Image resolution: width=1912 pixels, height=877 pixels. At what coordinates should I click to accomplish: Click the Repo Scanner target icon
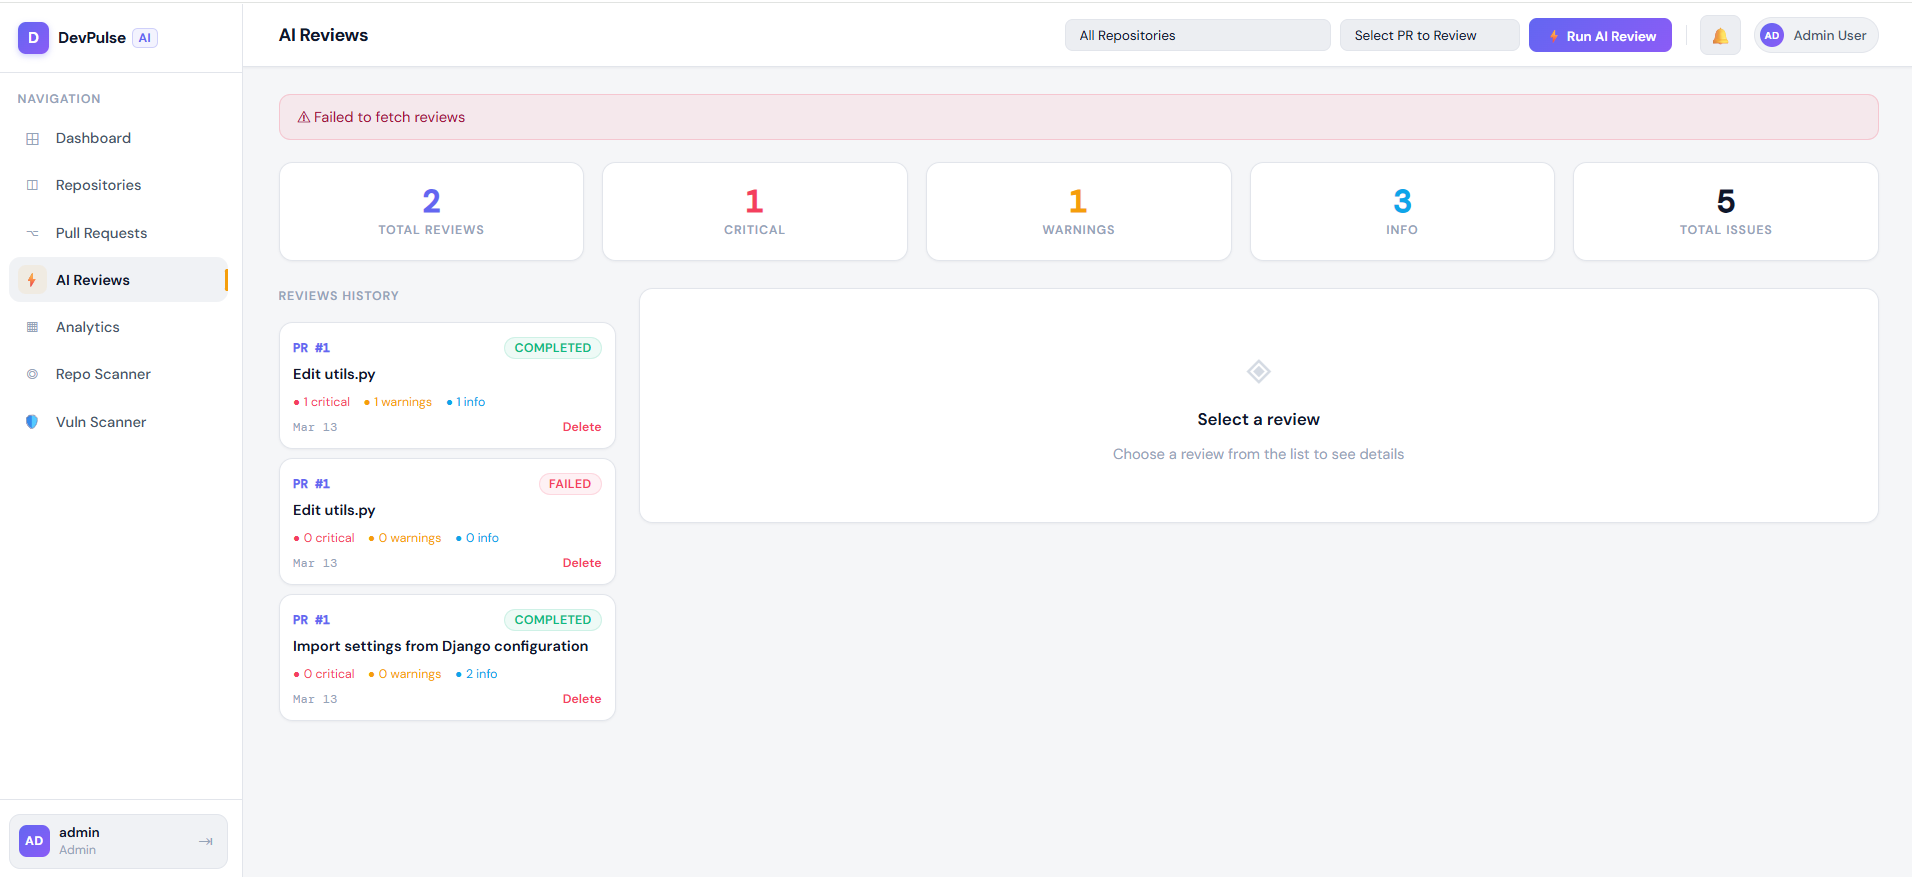(33, 374)
